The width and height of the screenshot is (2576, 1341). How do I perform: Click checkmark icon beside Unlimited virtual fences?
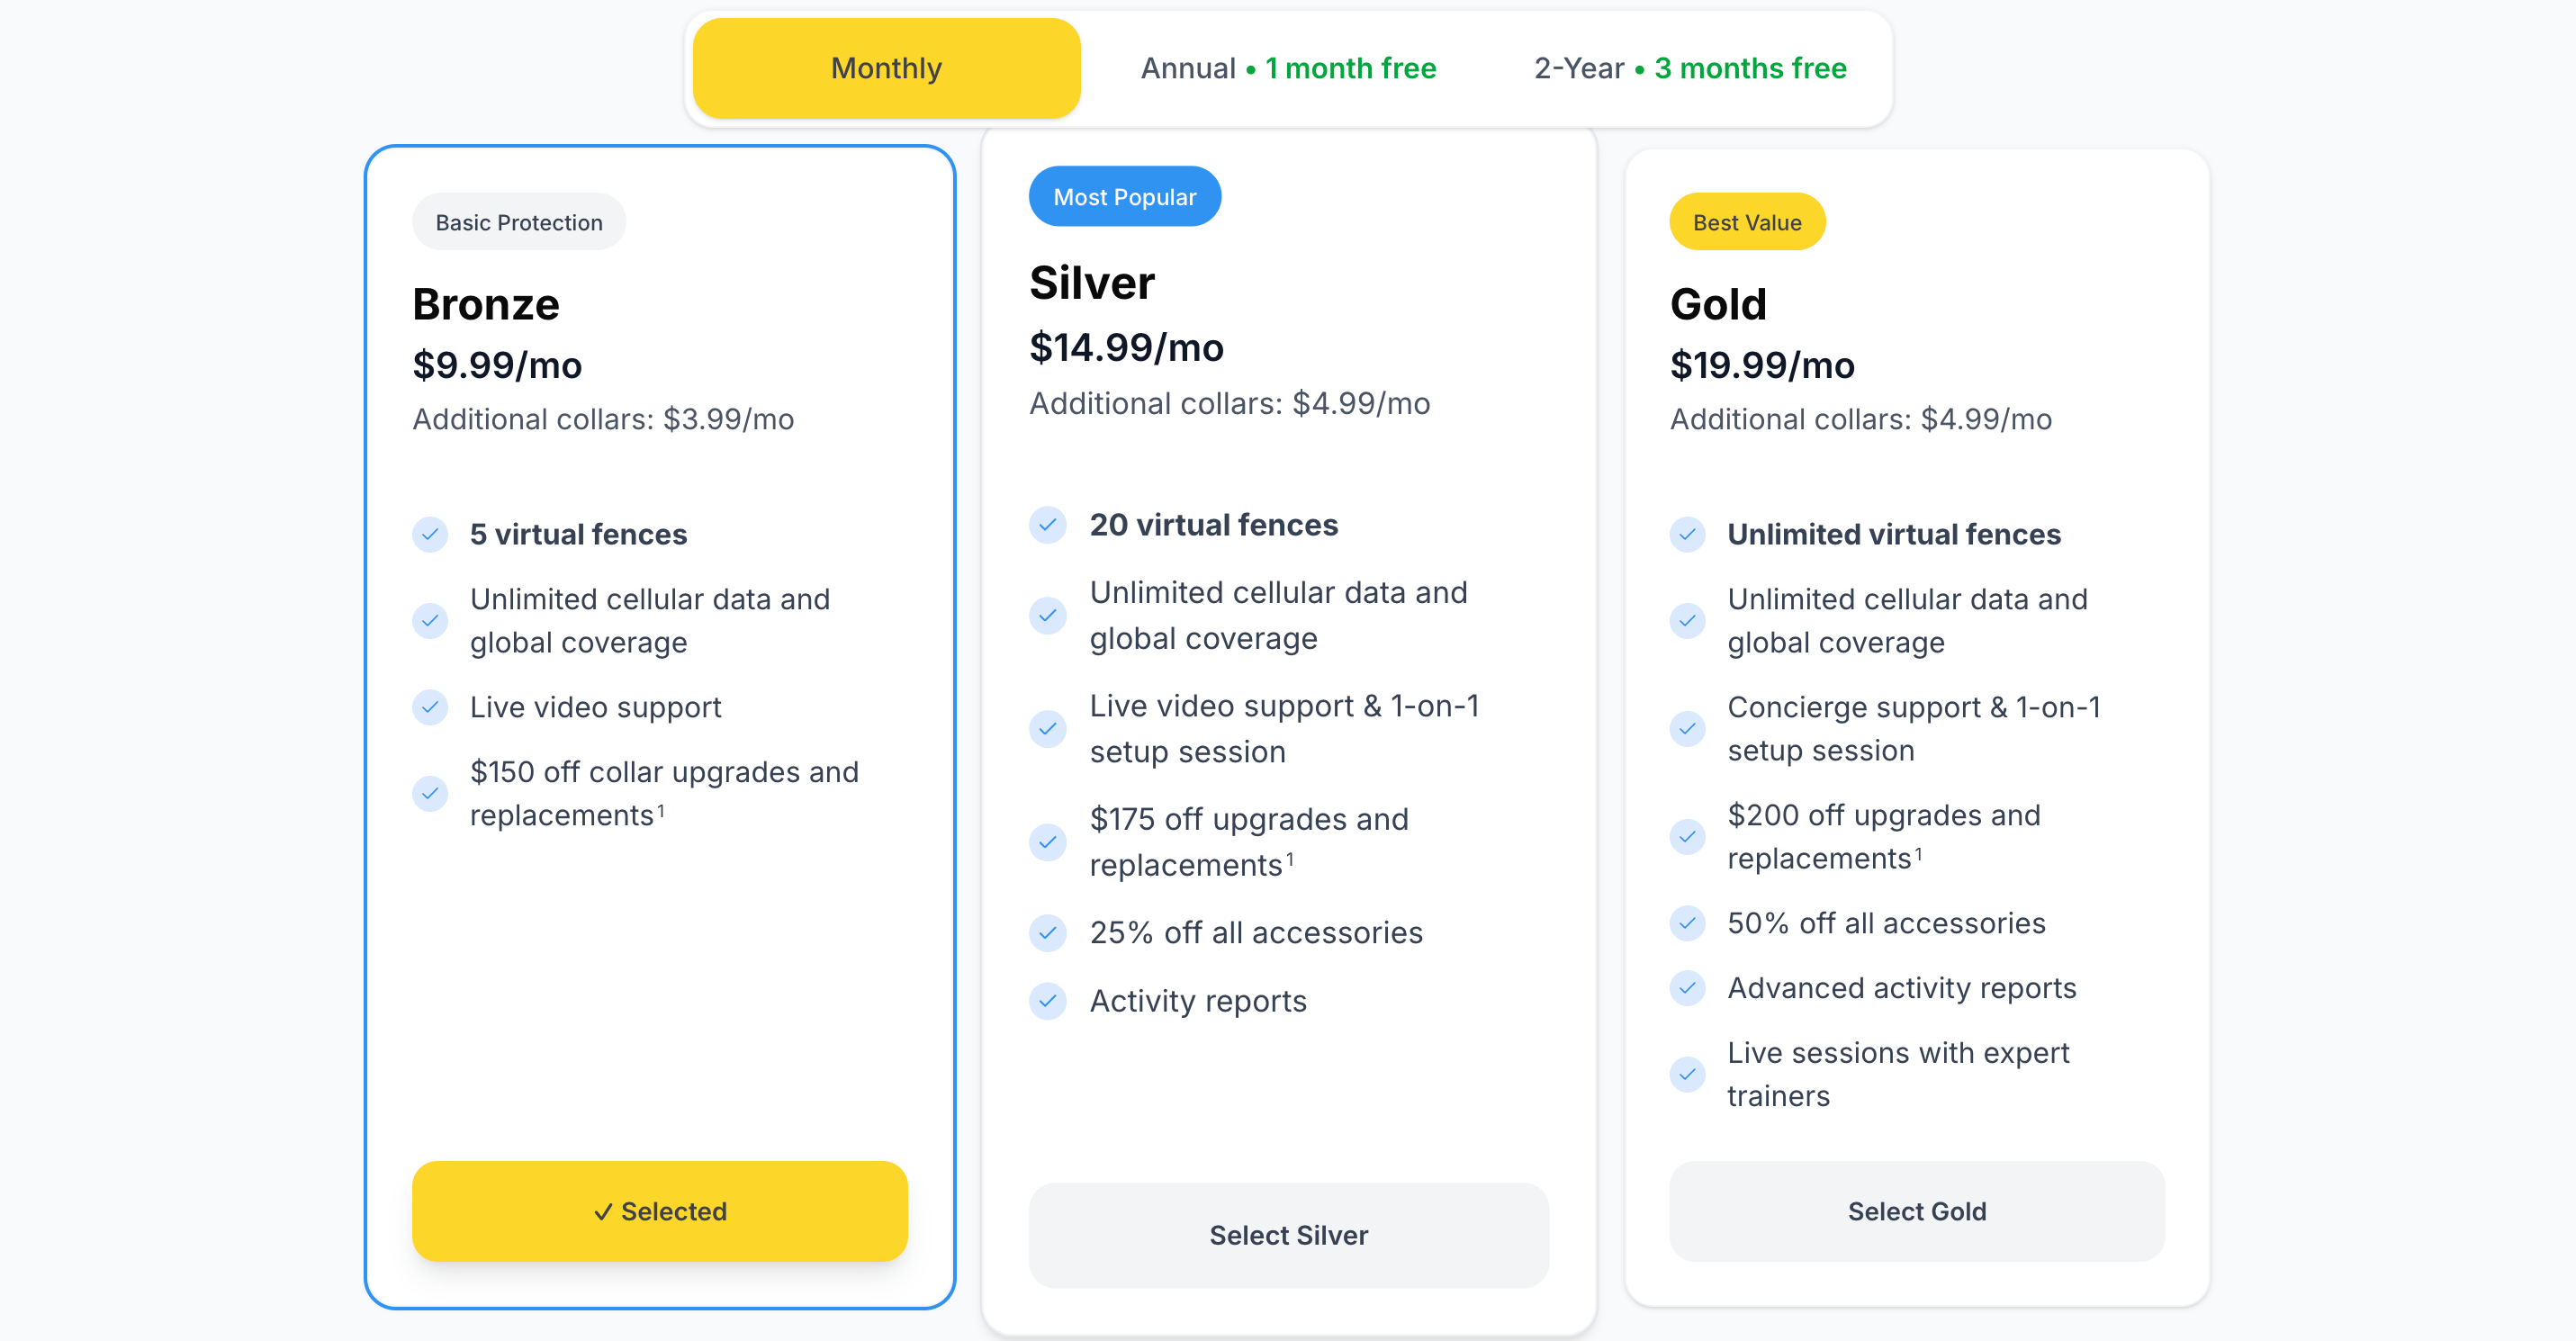[x=1687, y=534]
